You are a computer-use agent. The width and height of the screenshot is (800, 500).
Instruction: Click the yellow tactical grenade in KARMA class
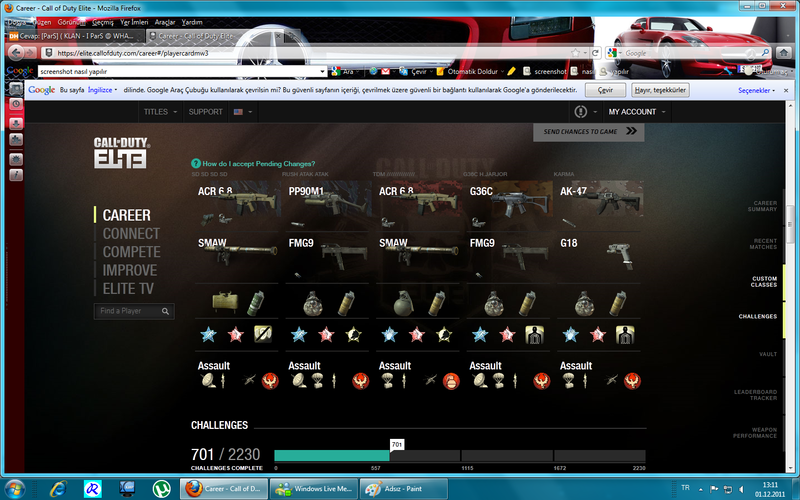[x=618, y=303]
